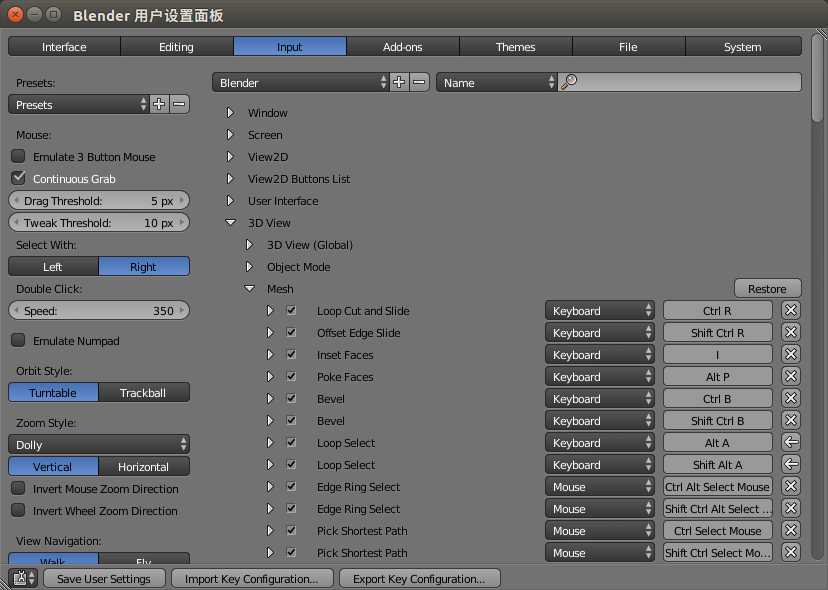The image size is (828, 590).
Task: Disable the Poke Faces keymap checkbox
Action: [x=291, y=377]
